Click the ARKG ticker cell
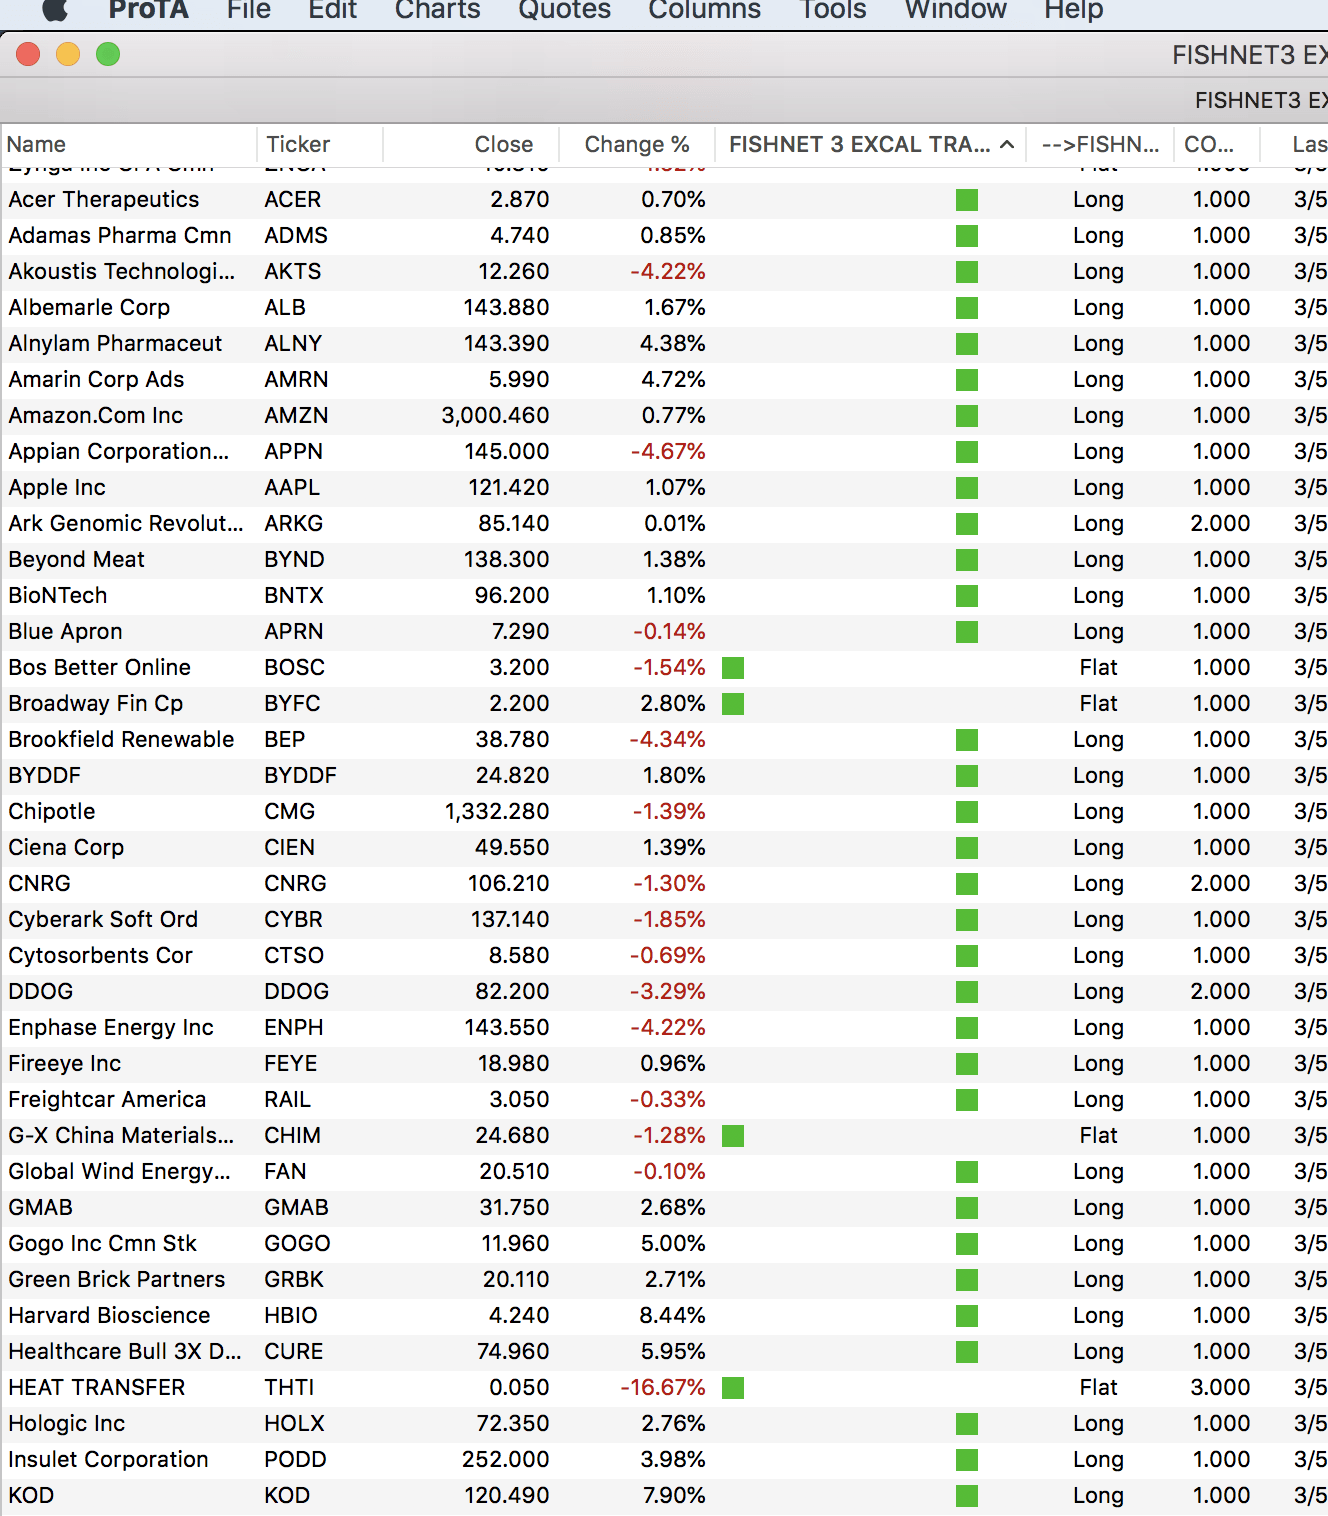This screenshot has height=1516, width=1328. 293,523
